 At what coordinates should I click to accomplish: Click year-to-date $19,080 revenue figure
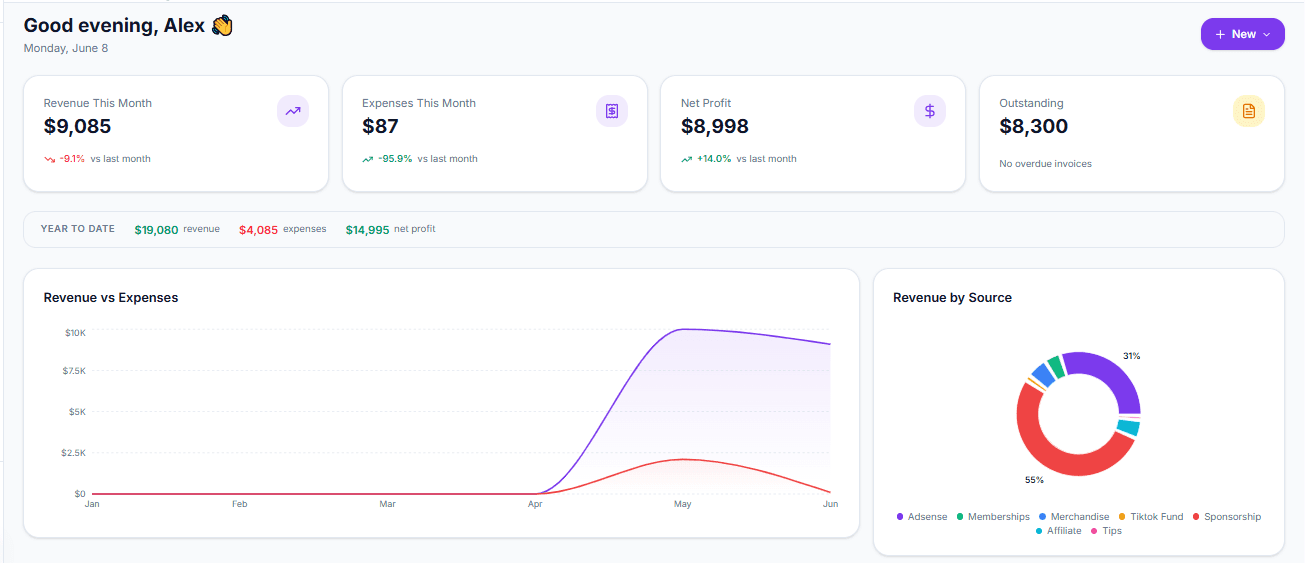coord(156,230)
